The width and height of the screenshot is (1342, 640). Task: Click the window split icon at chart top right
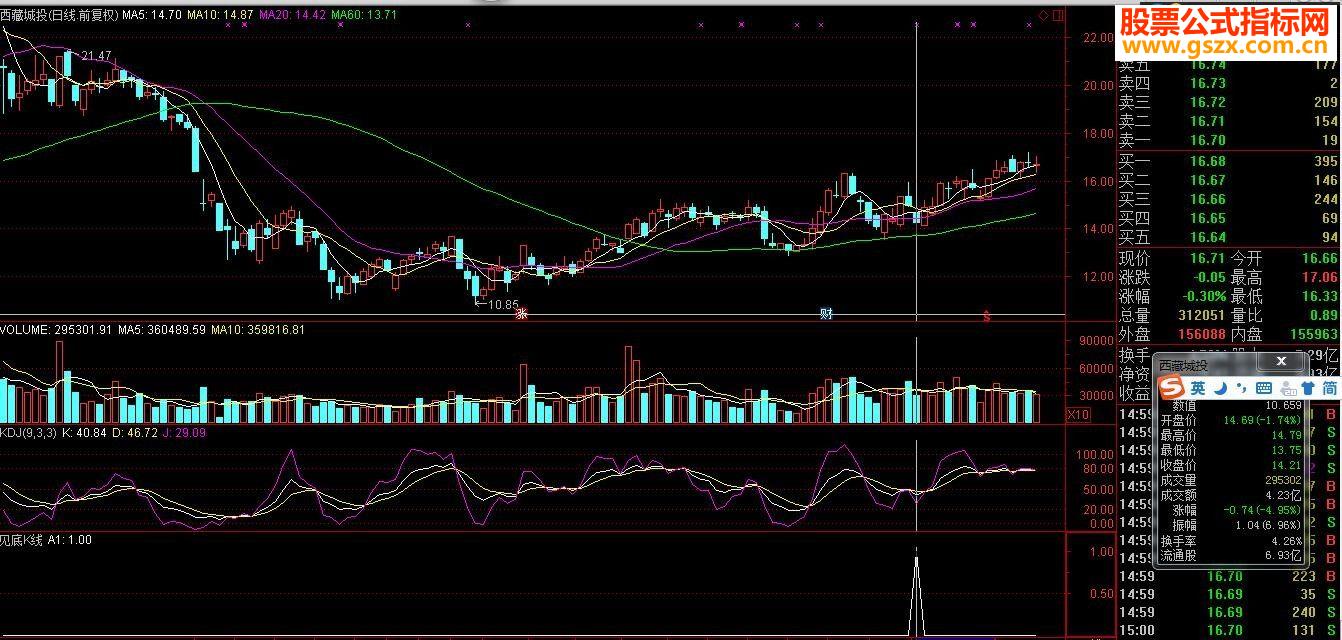coord(1058,16)
